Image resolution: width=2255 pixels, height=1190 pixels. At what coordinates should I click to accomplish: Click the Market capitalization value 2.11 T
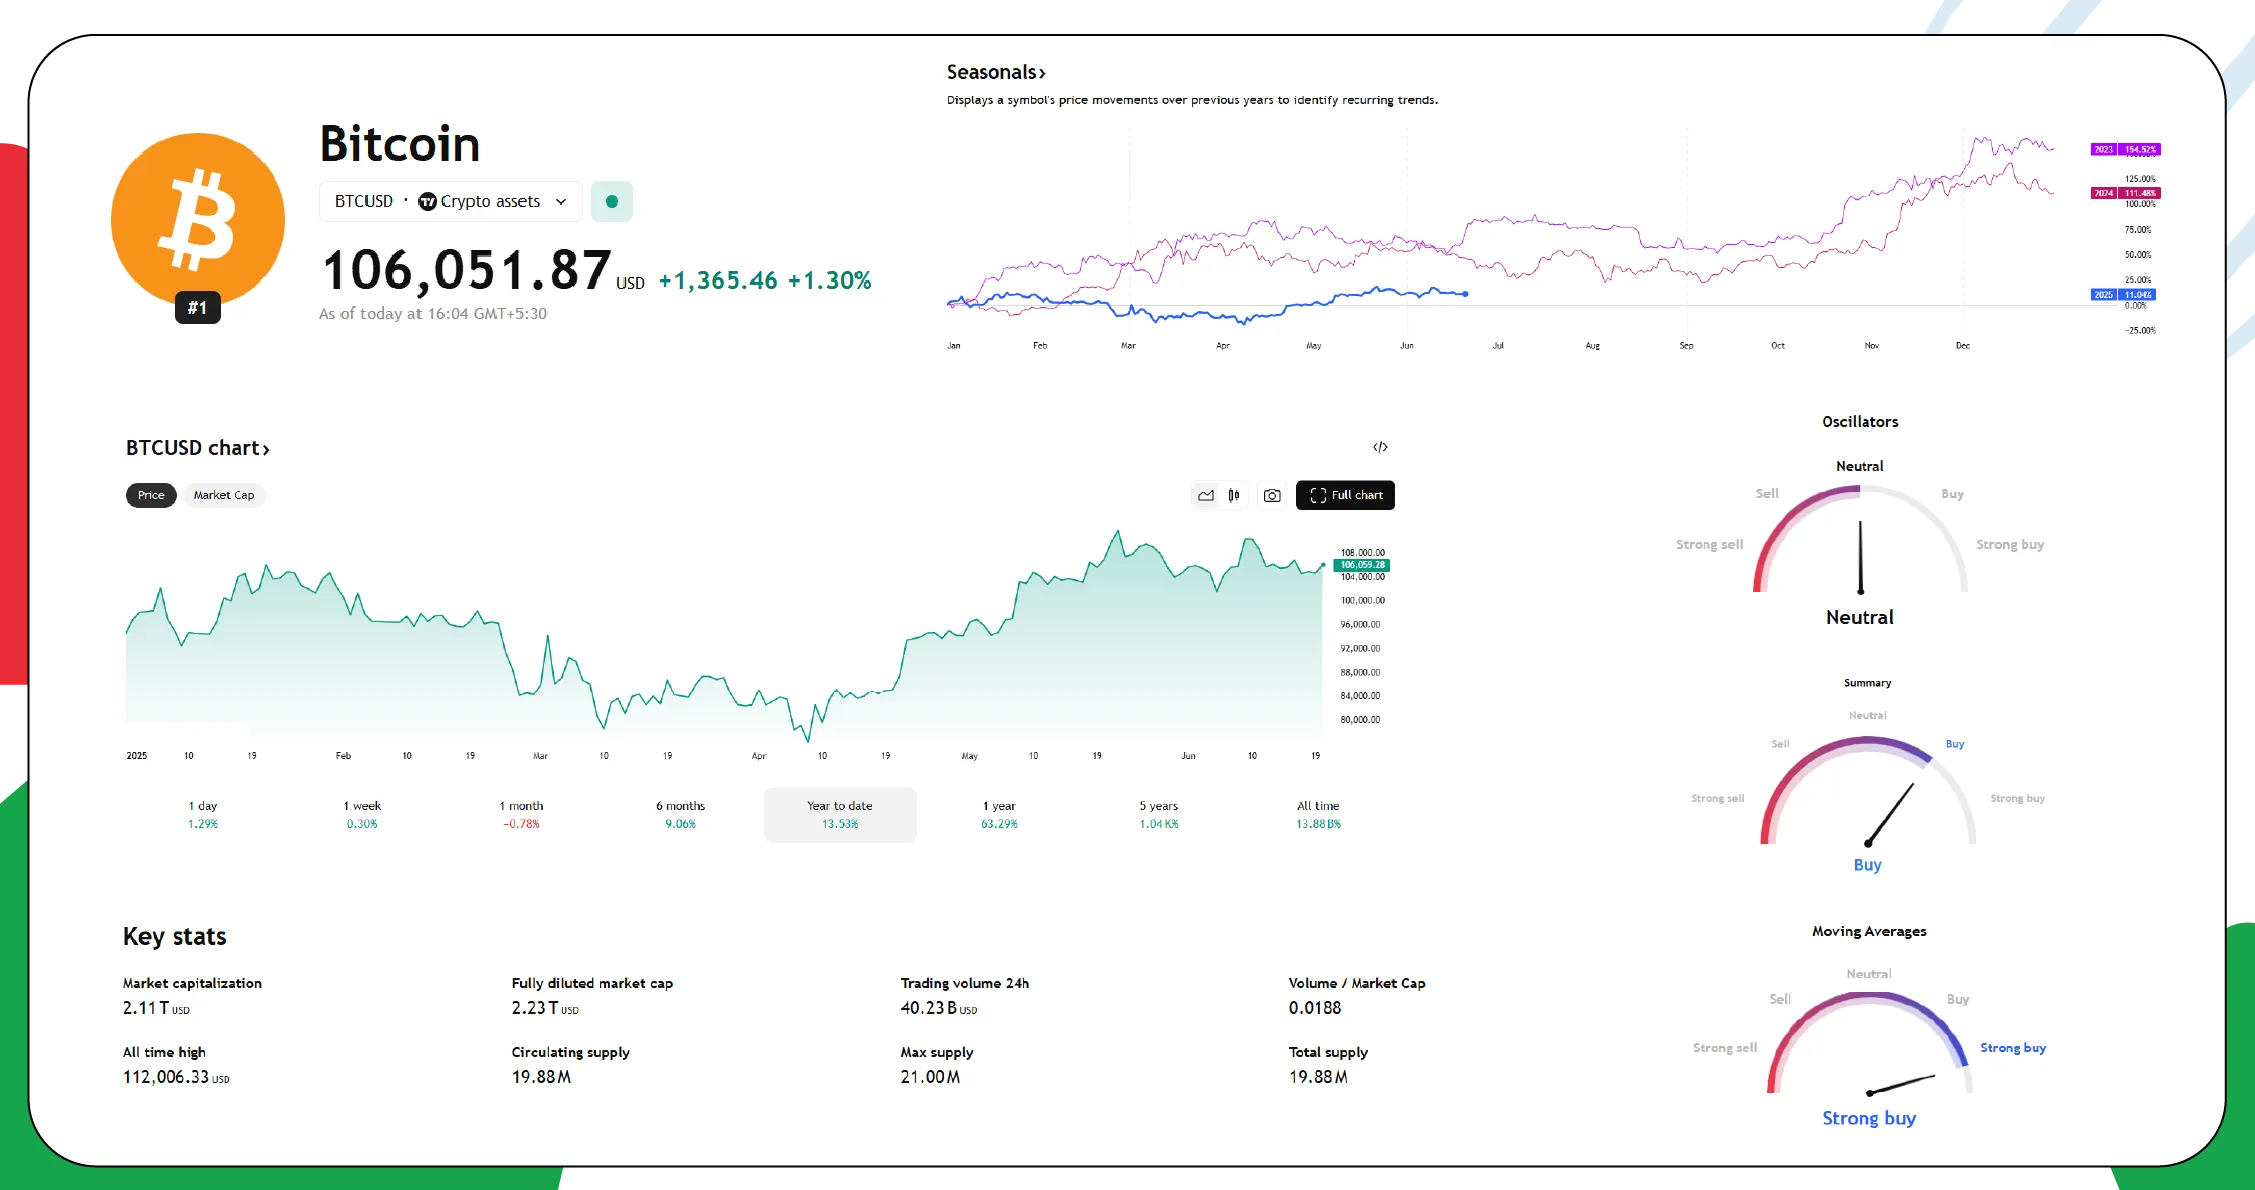click(156, 1008)
